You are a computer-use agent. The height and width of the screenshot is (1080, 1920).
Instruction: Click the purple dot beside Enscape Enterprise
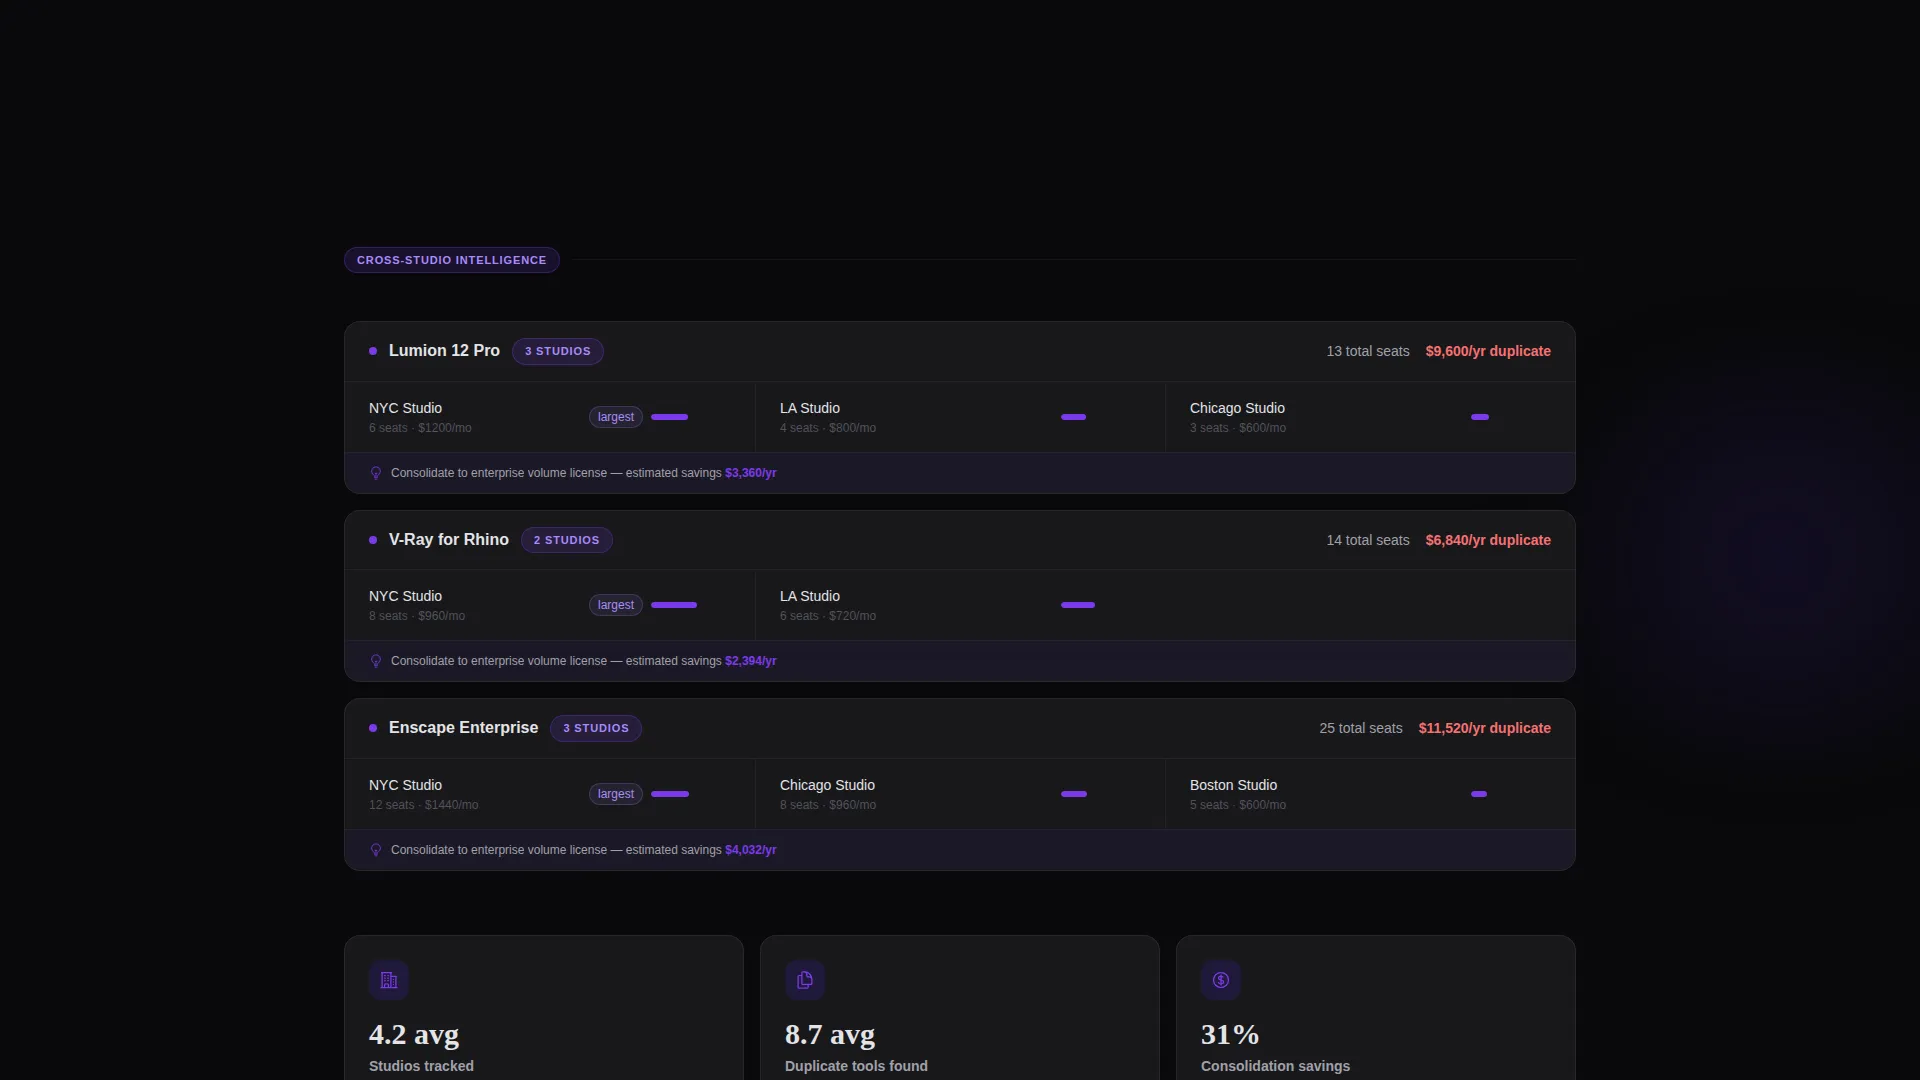tap(373, 728)
